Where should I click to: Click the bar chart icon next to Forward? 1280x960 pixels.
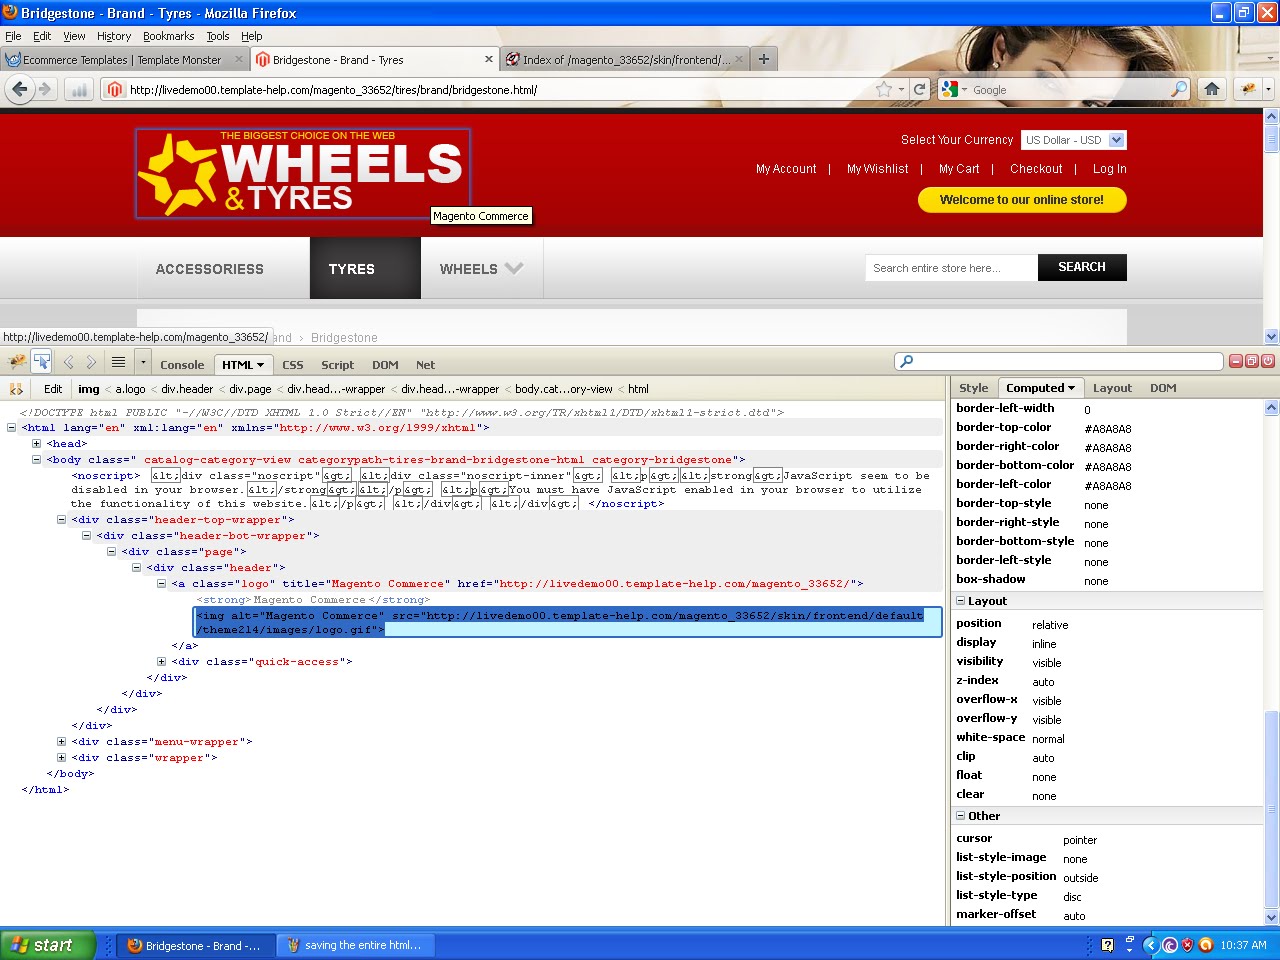[x=79, y=89]
